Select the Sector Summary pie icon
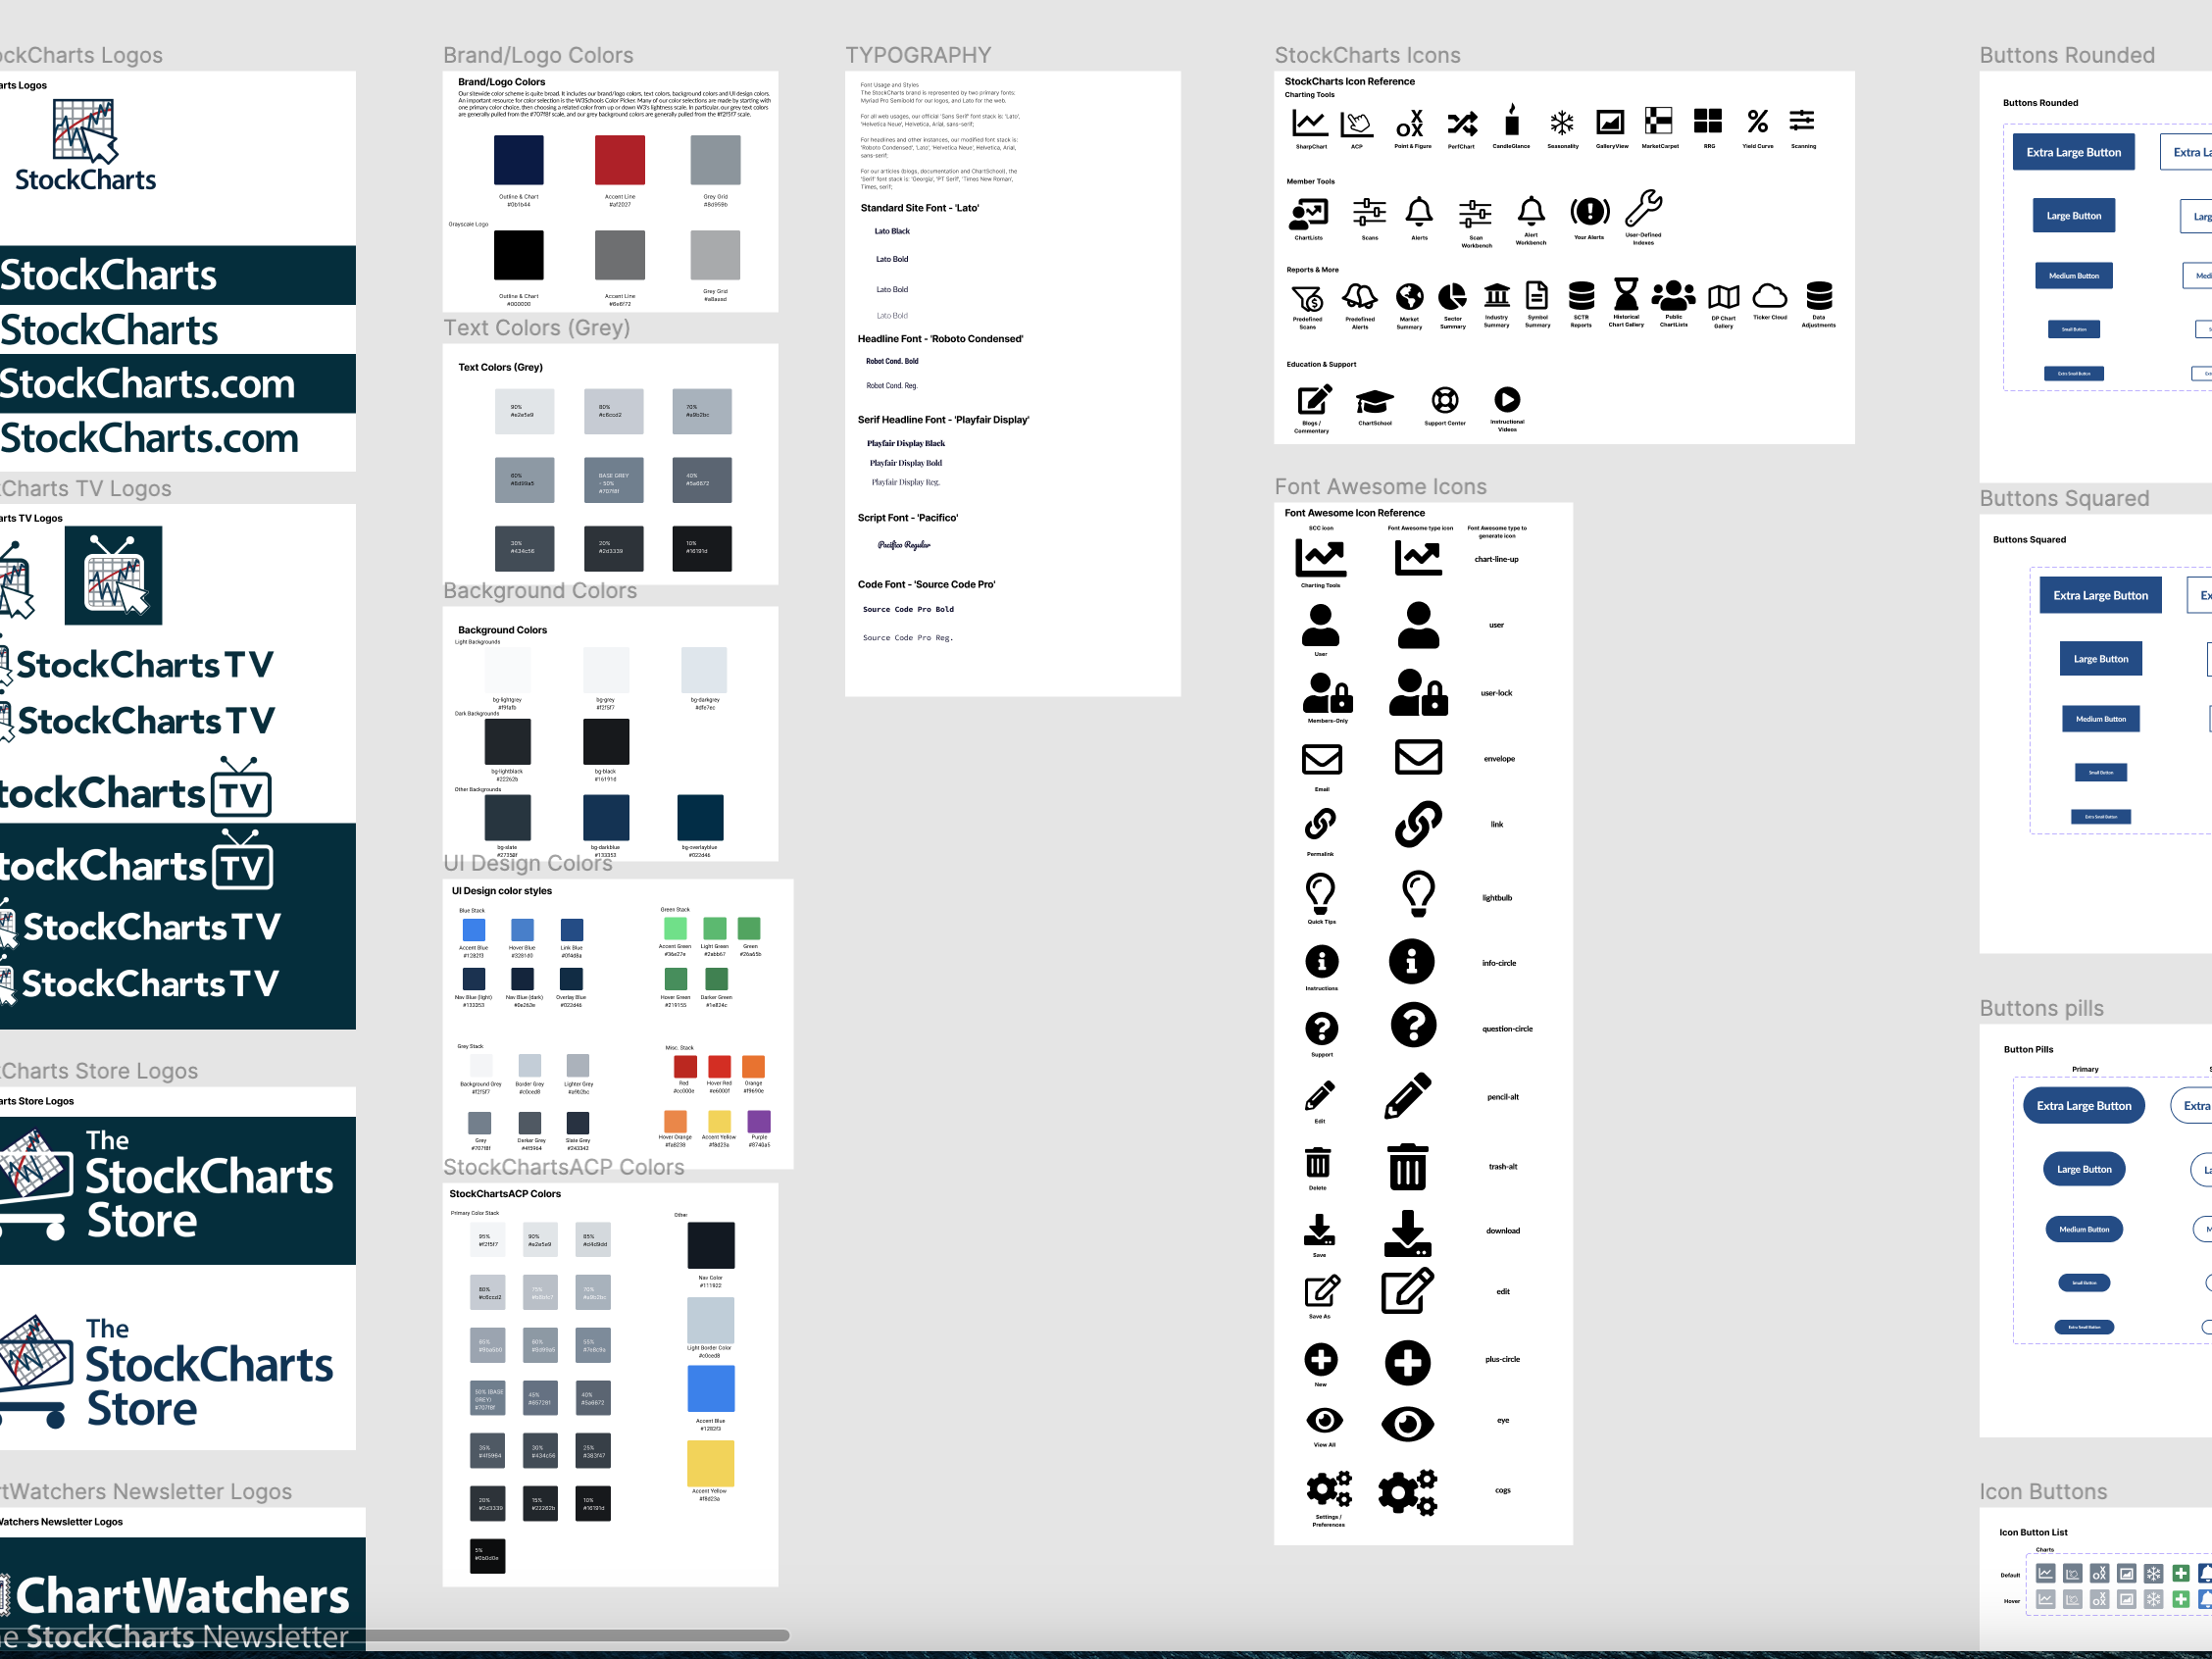This screenshot has width=2212, height=1659. coord(1452,297)
